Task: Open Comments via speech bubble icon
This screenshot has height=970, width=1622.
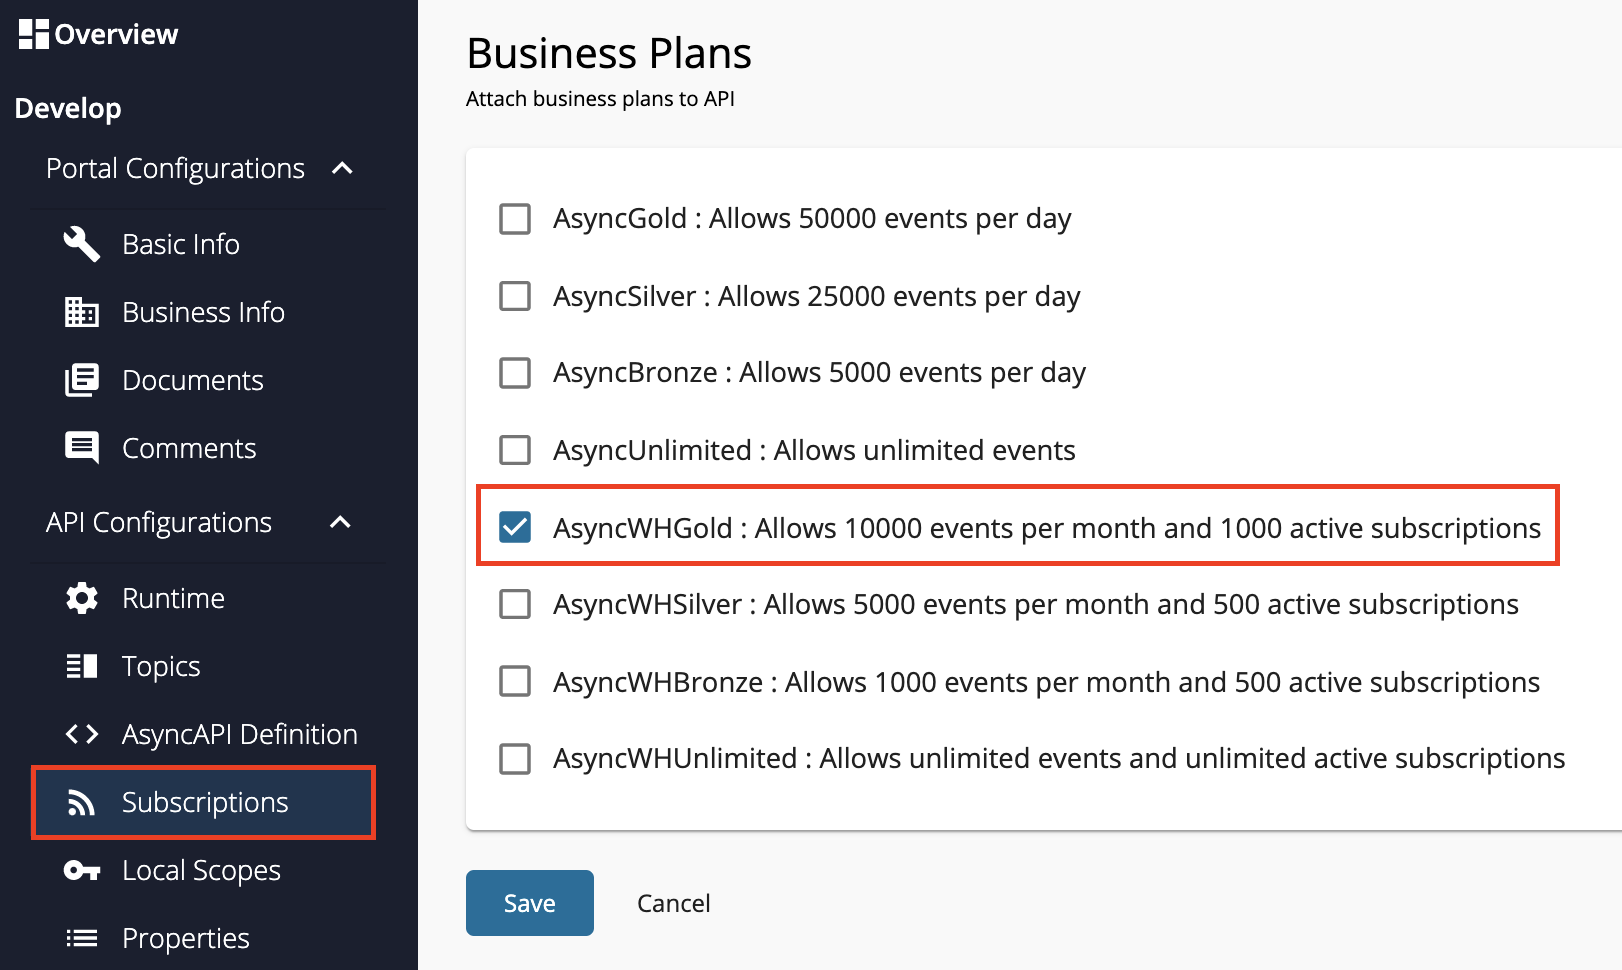Action: [x=81, y=448]
